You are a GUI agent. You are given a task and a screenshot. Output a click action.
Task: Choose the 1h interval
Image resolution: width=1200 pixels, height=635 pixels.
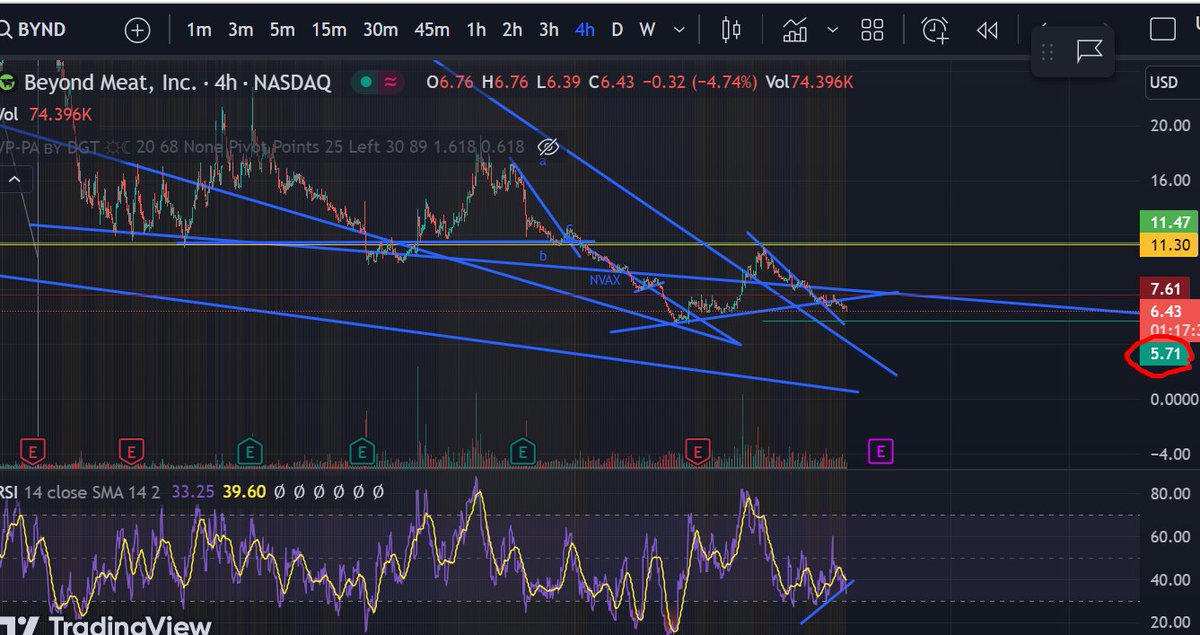click(x=476, y=30)
